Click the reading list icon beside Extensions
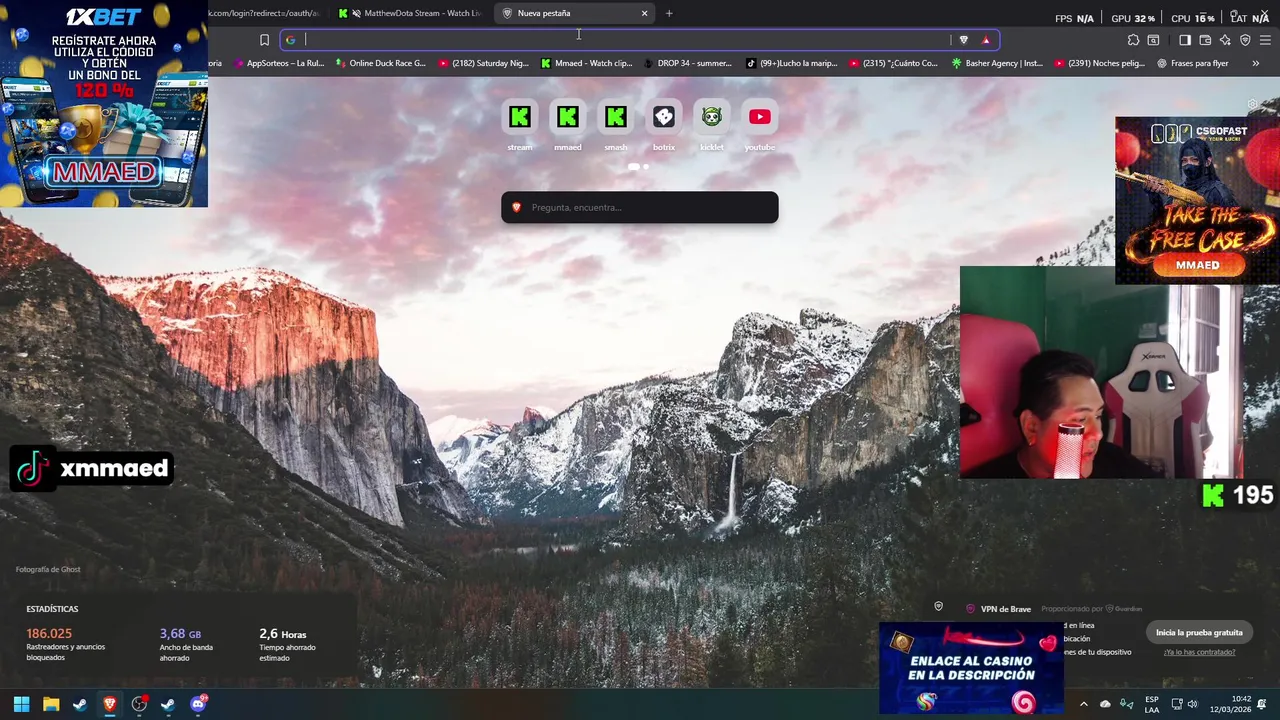 tap(1153, 40)
